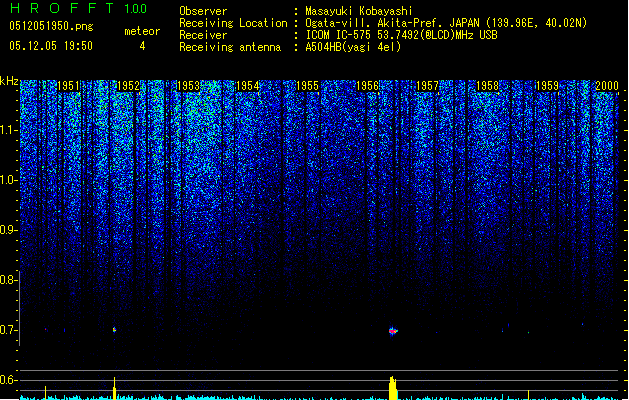Click the meteor count value 4
This screenshot has width=629, height=400.
pyautogui.click(x=142, y=46)
